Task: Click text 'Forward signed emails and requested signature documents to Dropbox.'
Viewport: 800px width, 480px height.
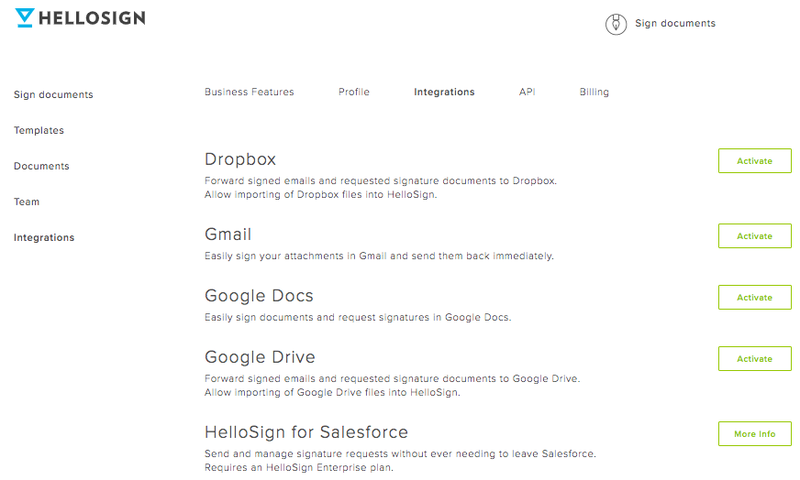Action: (x=381, y=181)
